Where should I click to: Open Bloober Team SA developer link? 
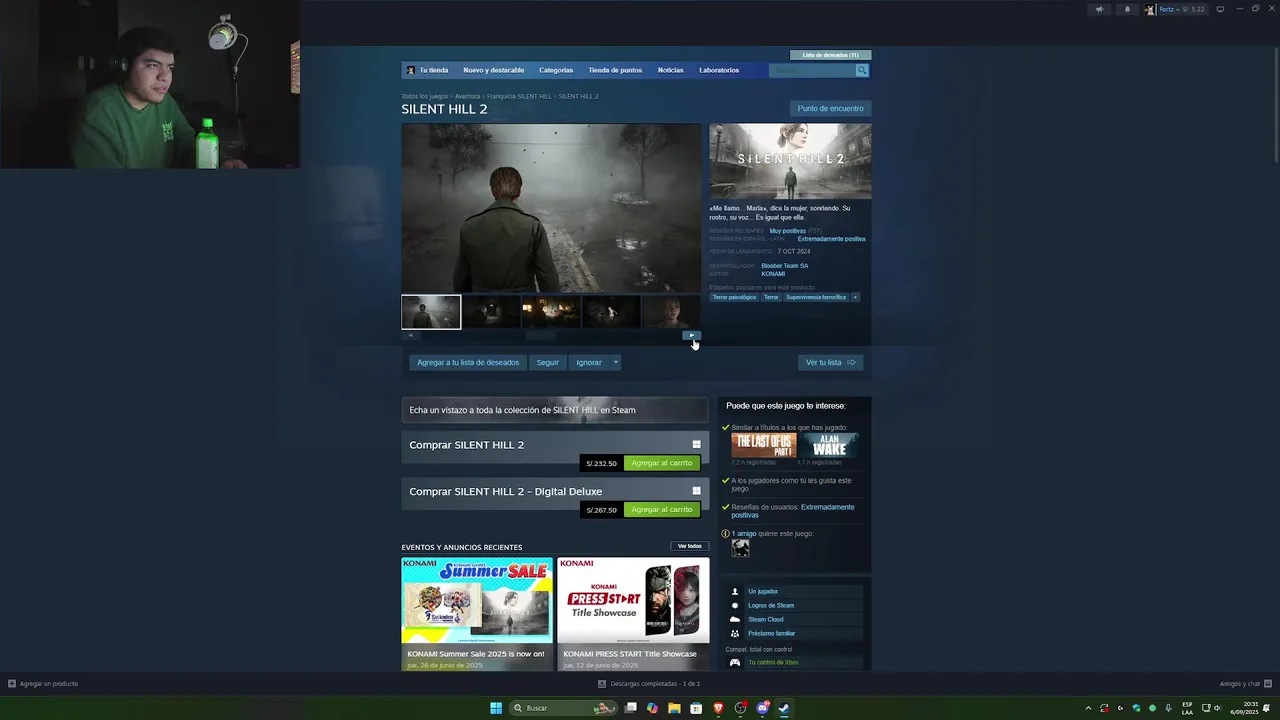[x=785, y=266]
